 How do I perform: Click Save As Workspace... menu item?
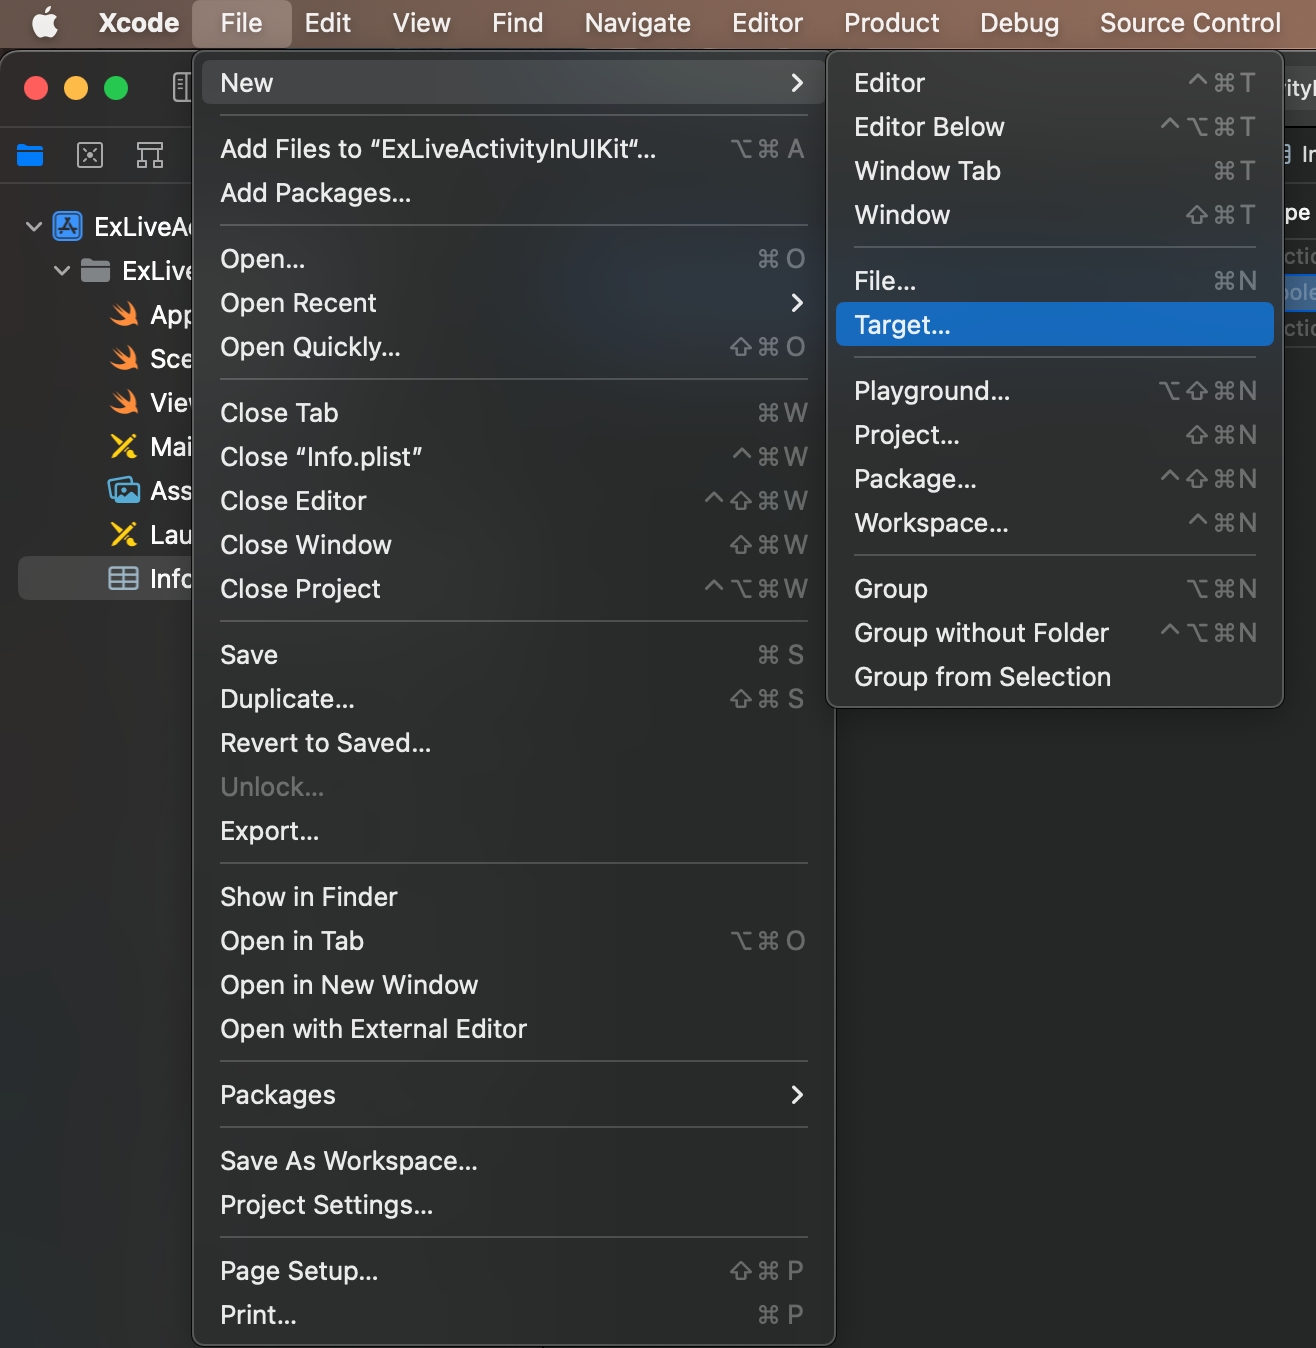513,1161
